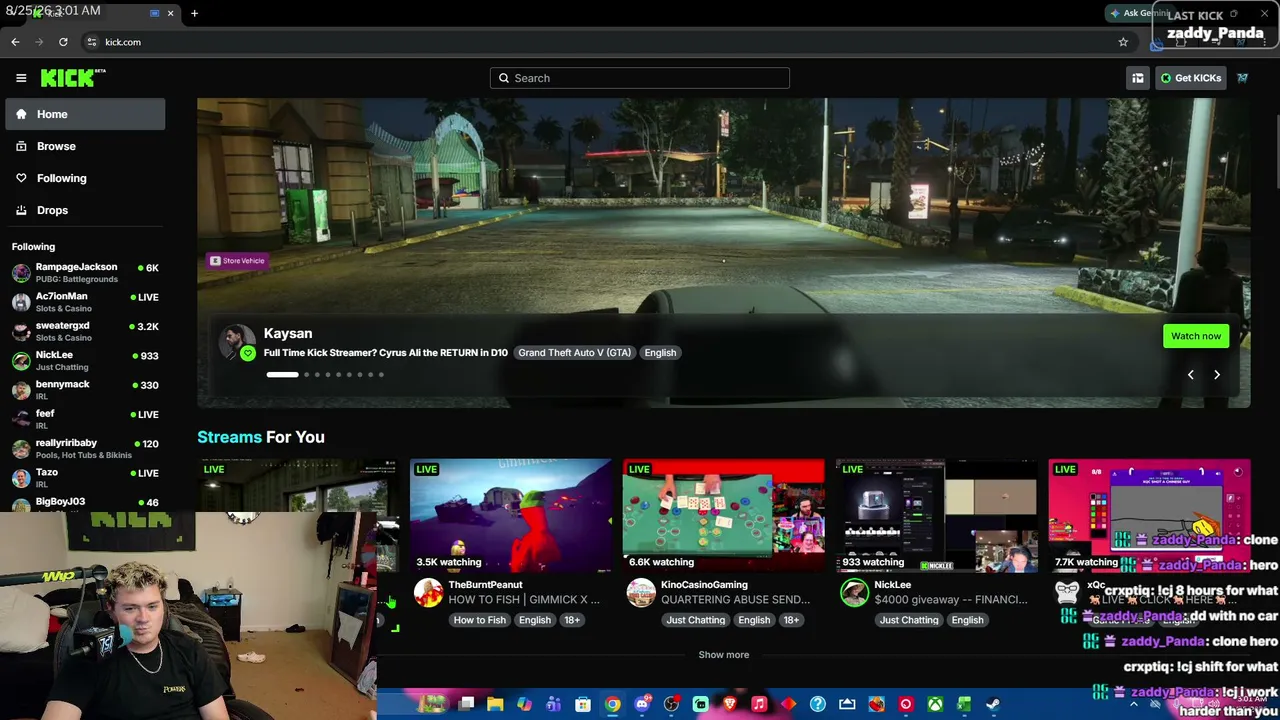
Task: Open the hamburger sidebar menu
Action: click(21, 78)
